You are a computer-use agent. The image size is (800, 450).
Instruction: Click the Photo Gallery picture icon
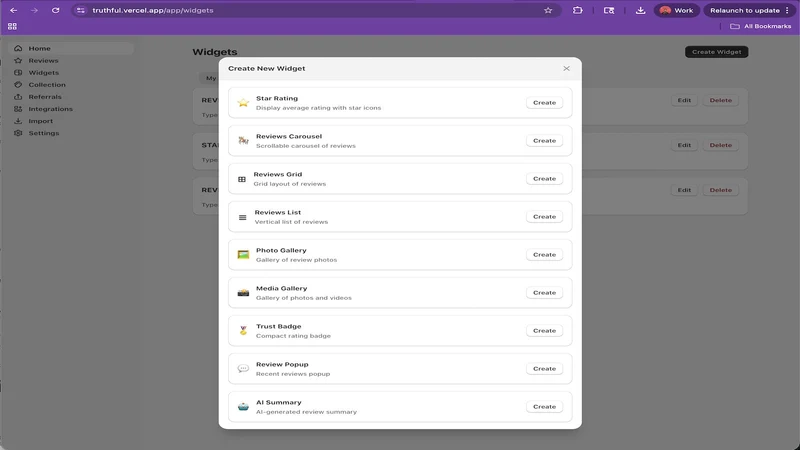click(243, 255)
